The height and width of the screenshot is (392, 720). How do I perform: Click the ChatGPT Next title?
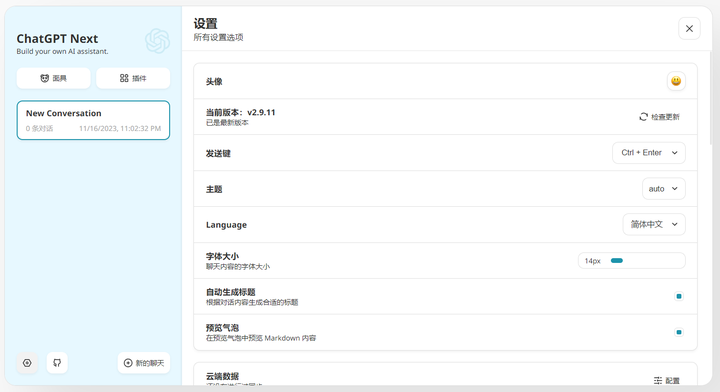click(57, 39)
